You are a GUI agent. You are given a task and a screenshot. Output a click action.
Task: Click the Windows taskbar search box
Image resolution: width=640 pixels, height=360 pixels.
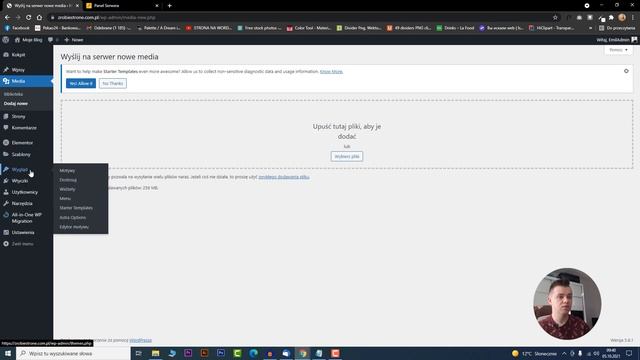73,353
